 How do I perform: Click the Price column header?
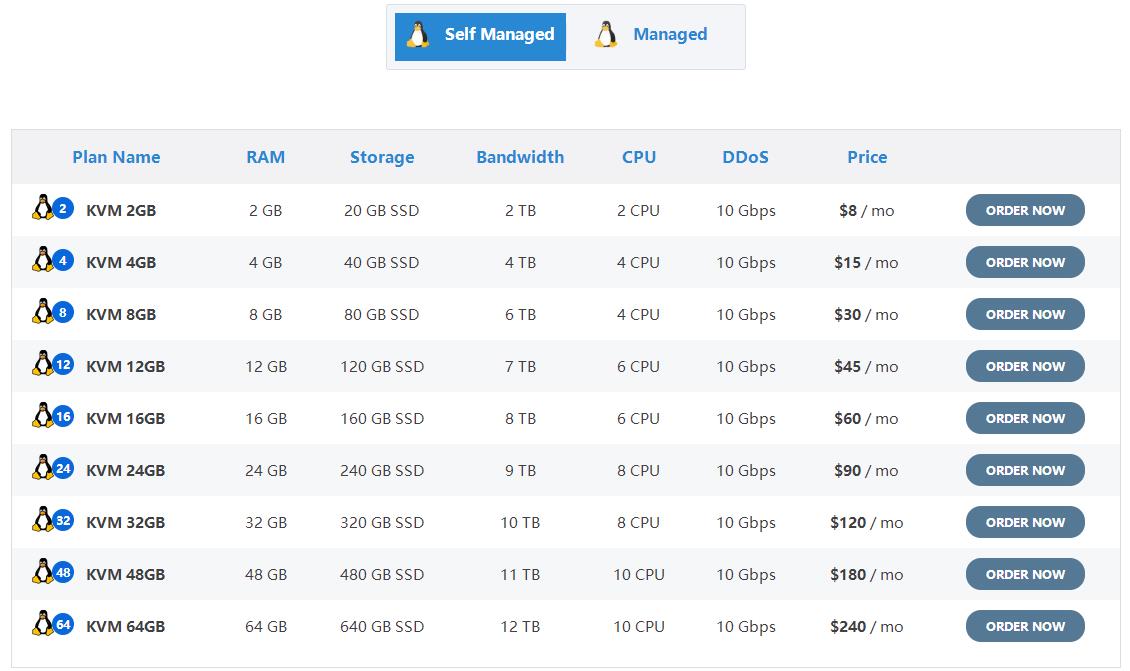tap(867, 157)
